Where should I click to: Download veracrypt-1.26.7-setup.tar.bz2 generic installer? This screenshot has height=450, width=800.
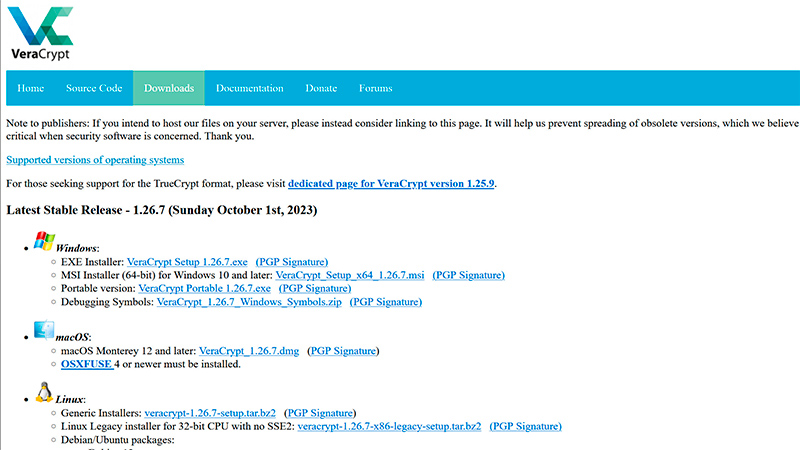[209, 412]
